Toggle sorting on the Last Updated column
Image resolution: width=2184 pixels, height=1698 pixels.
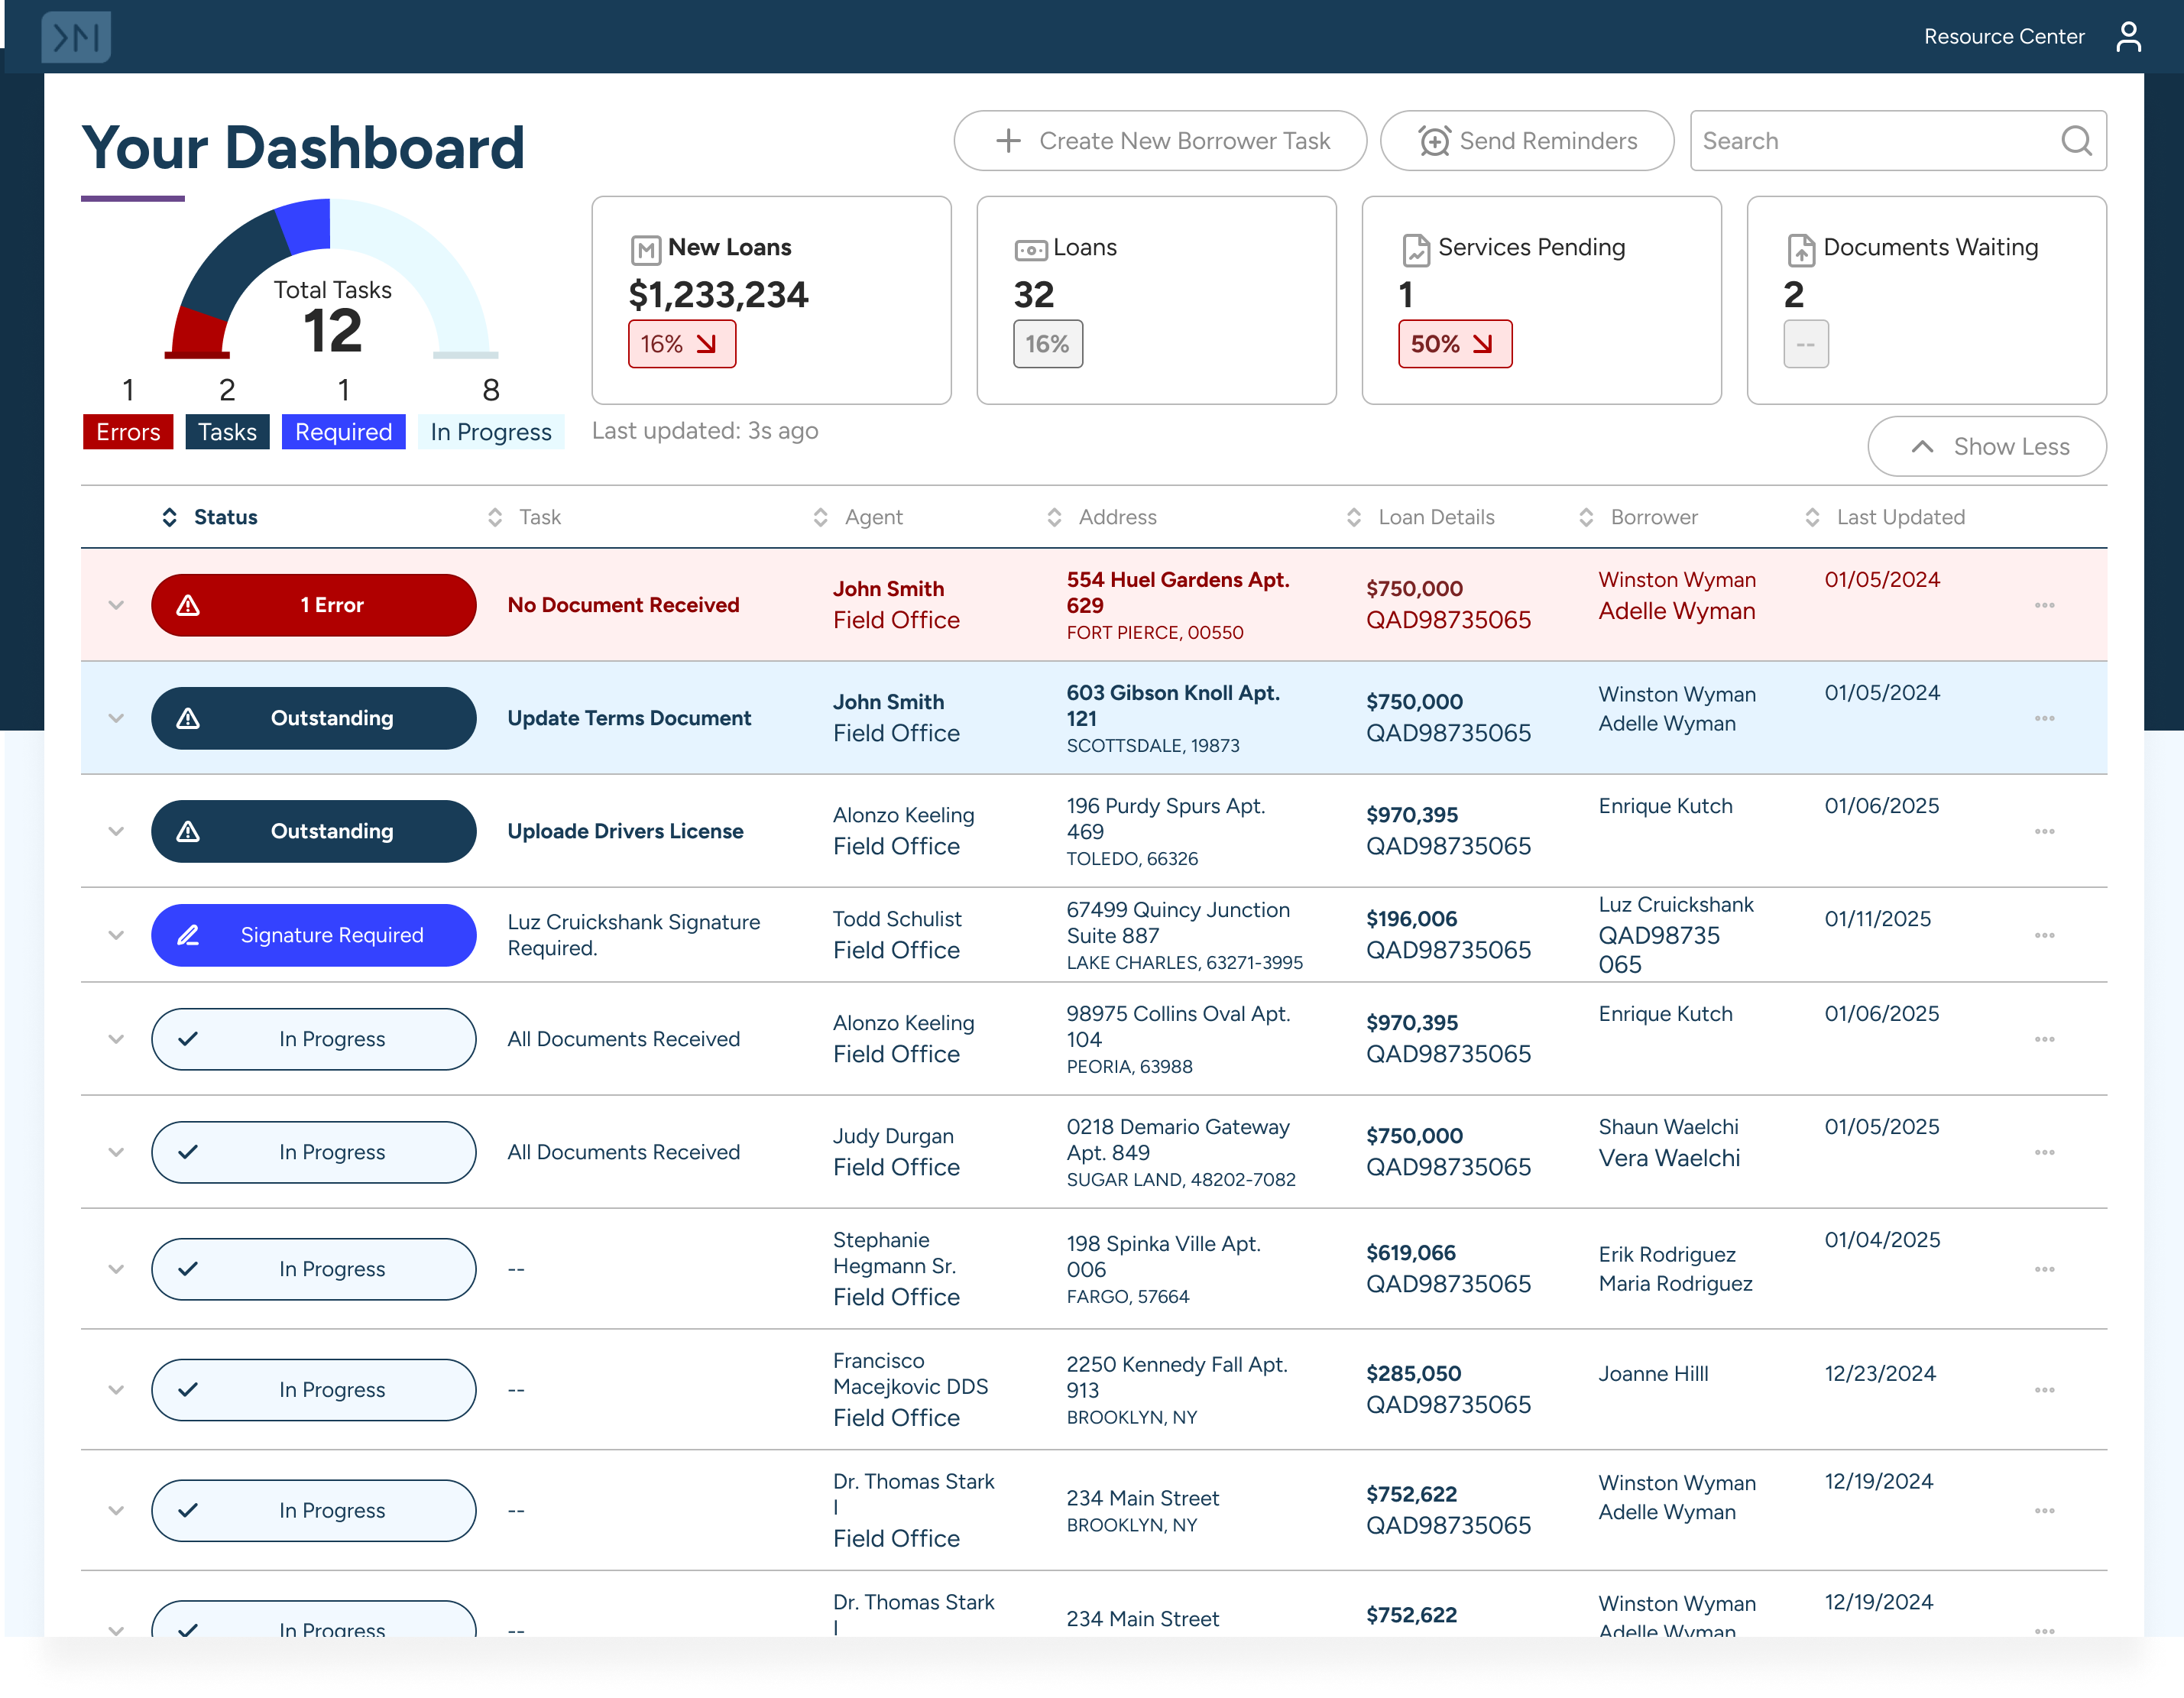point(1812,517)
